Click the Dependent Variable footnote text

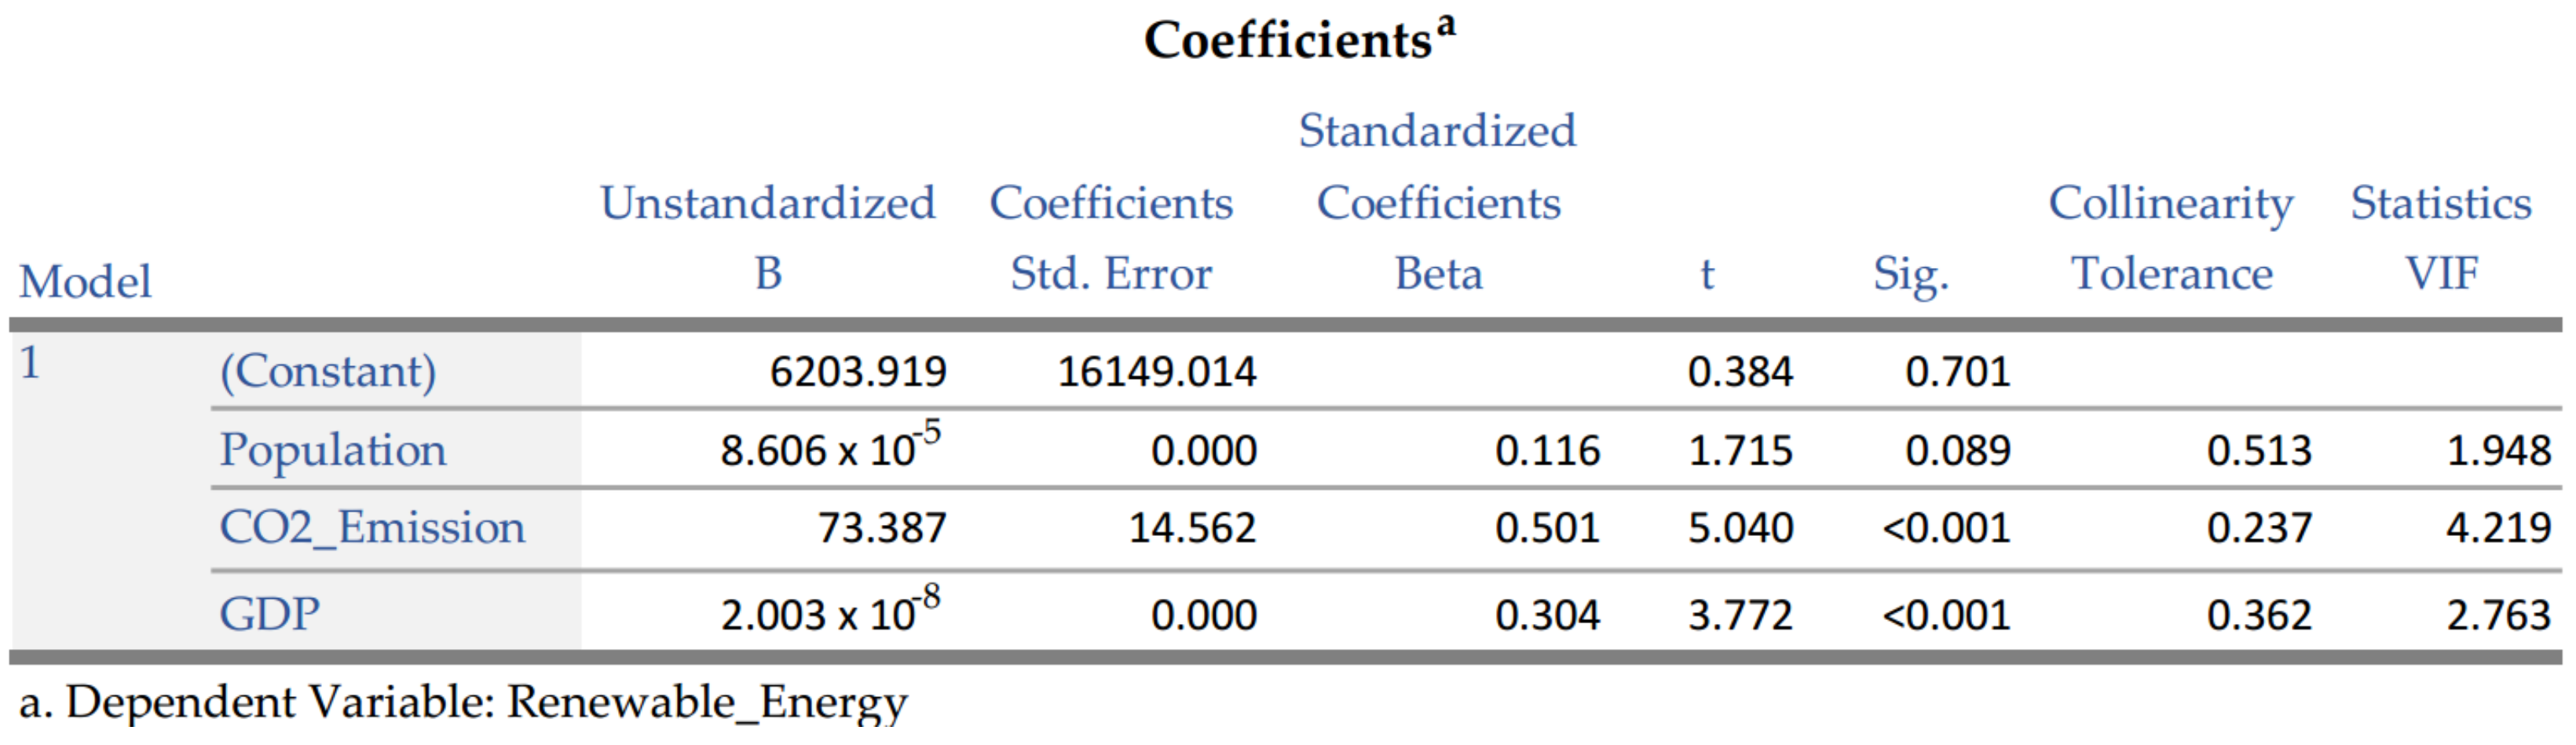(x=462, y=703)
